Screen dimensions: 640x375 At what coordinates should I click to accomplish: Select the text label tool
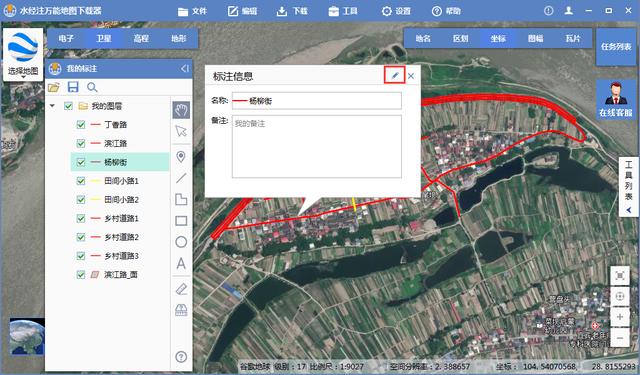(x=181, y=264)
